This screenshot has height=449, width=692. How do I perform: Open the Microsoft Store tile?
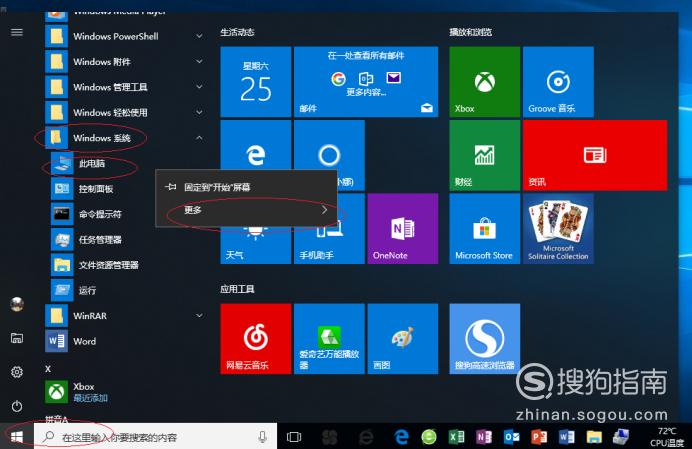(x=484, y=229)
